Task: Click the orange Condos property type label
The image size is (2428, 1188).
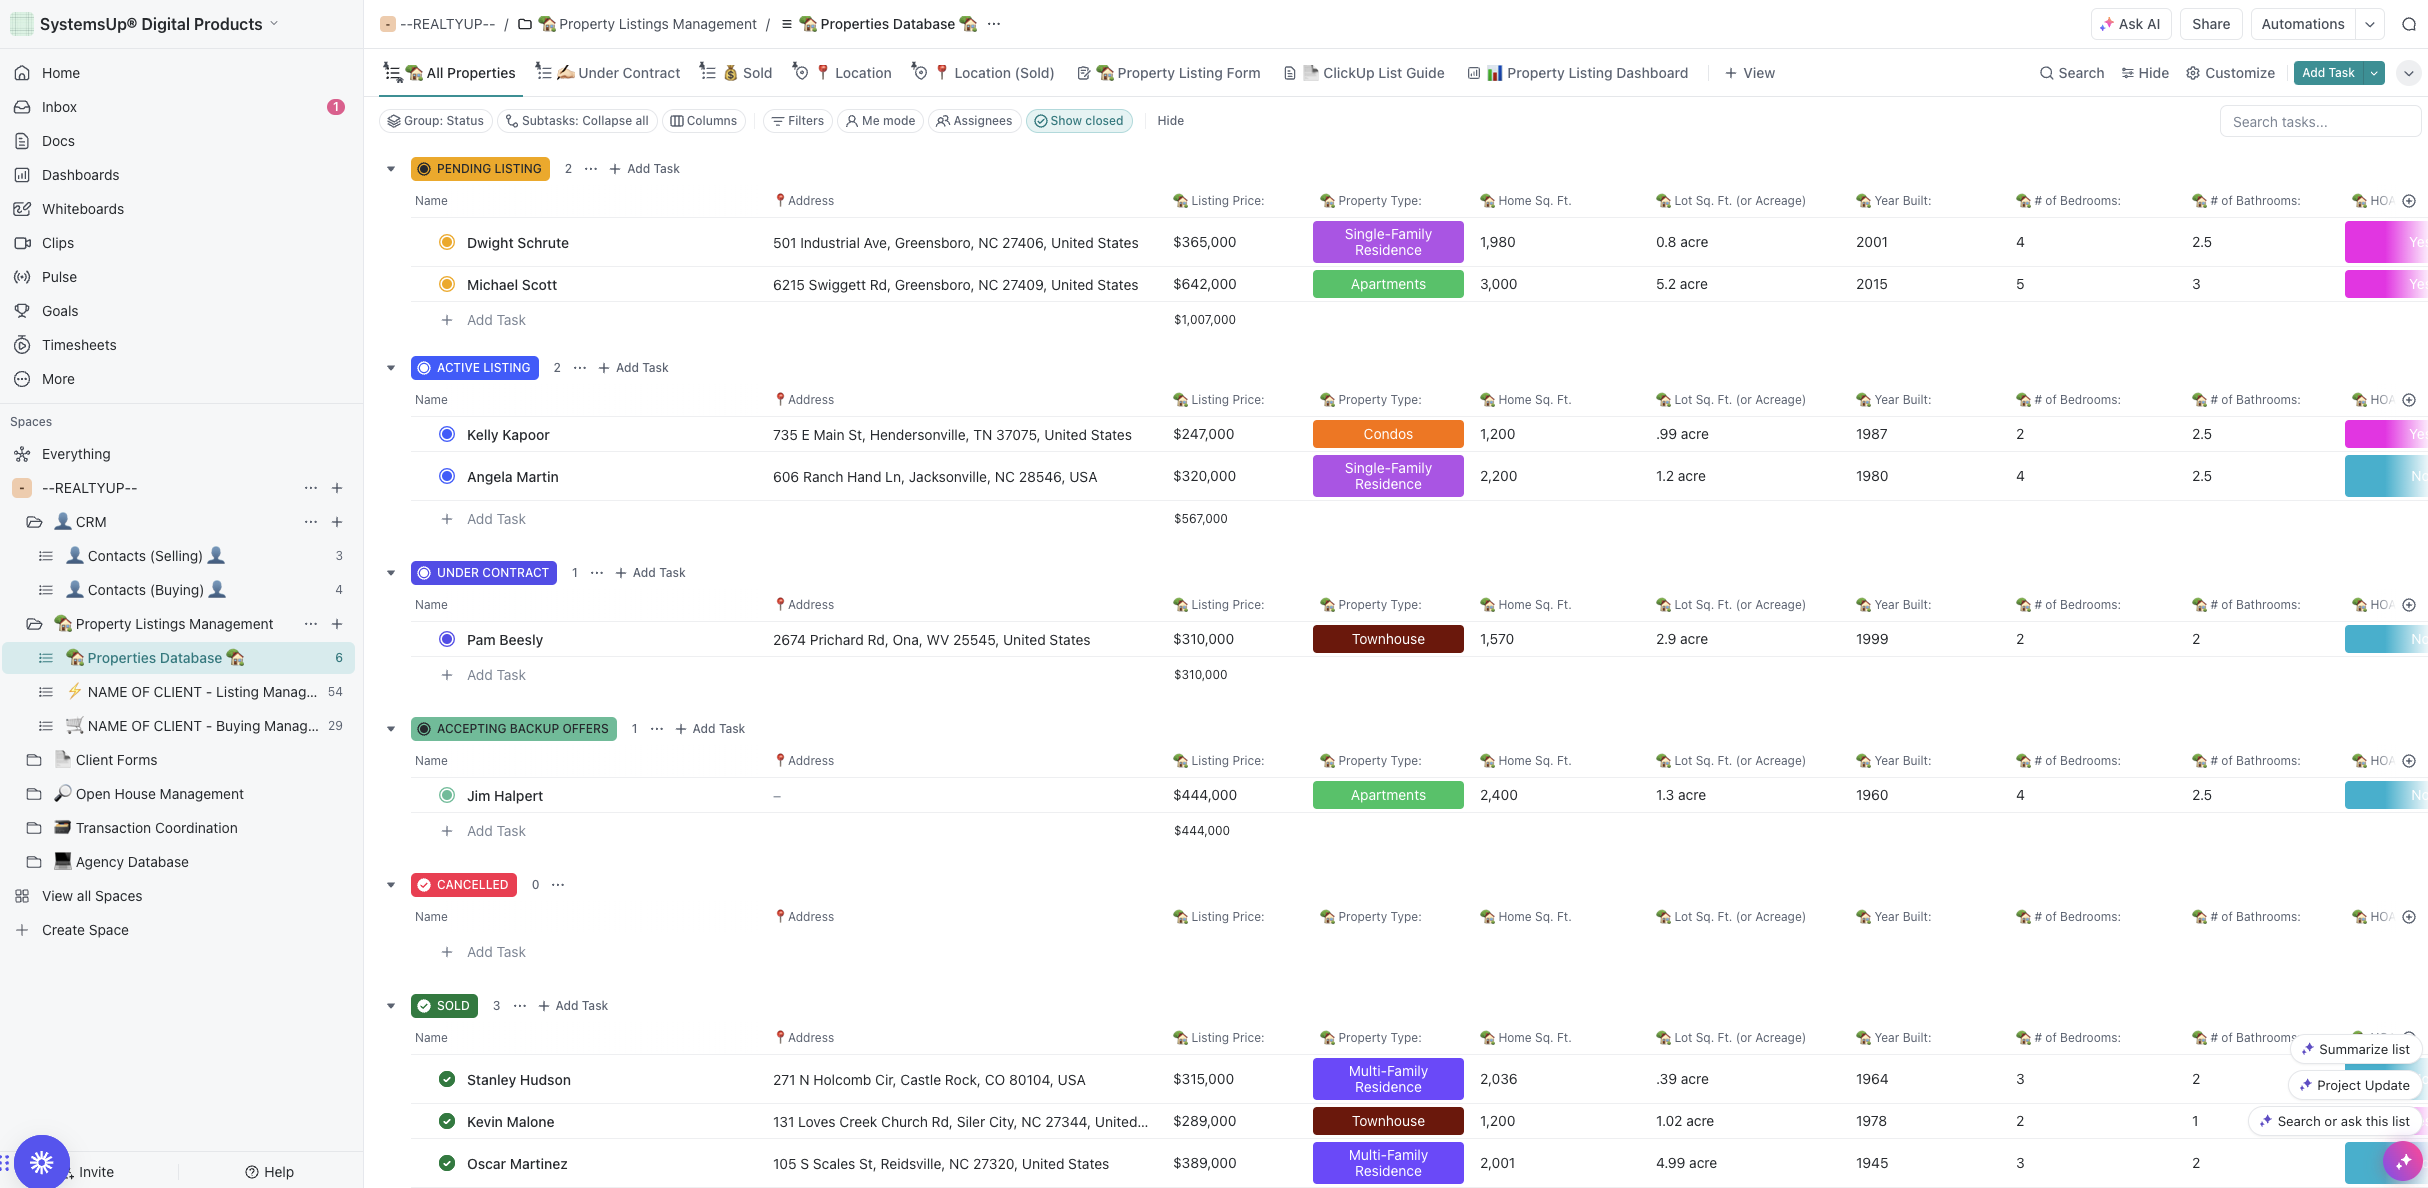Action: [x=1387, y=434]
